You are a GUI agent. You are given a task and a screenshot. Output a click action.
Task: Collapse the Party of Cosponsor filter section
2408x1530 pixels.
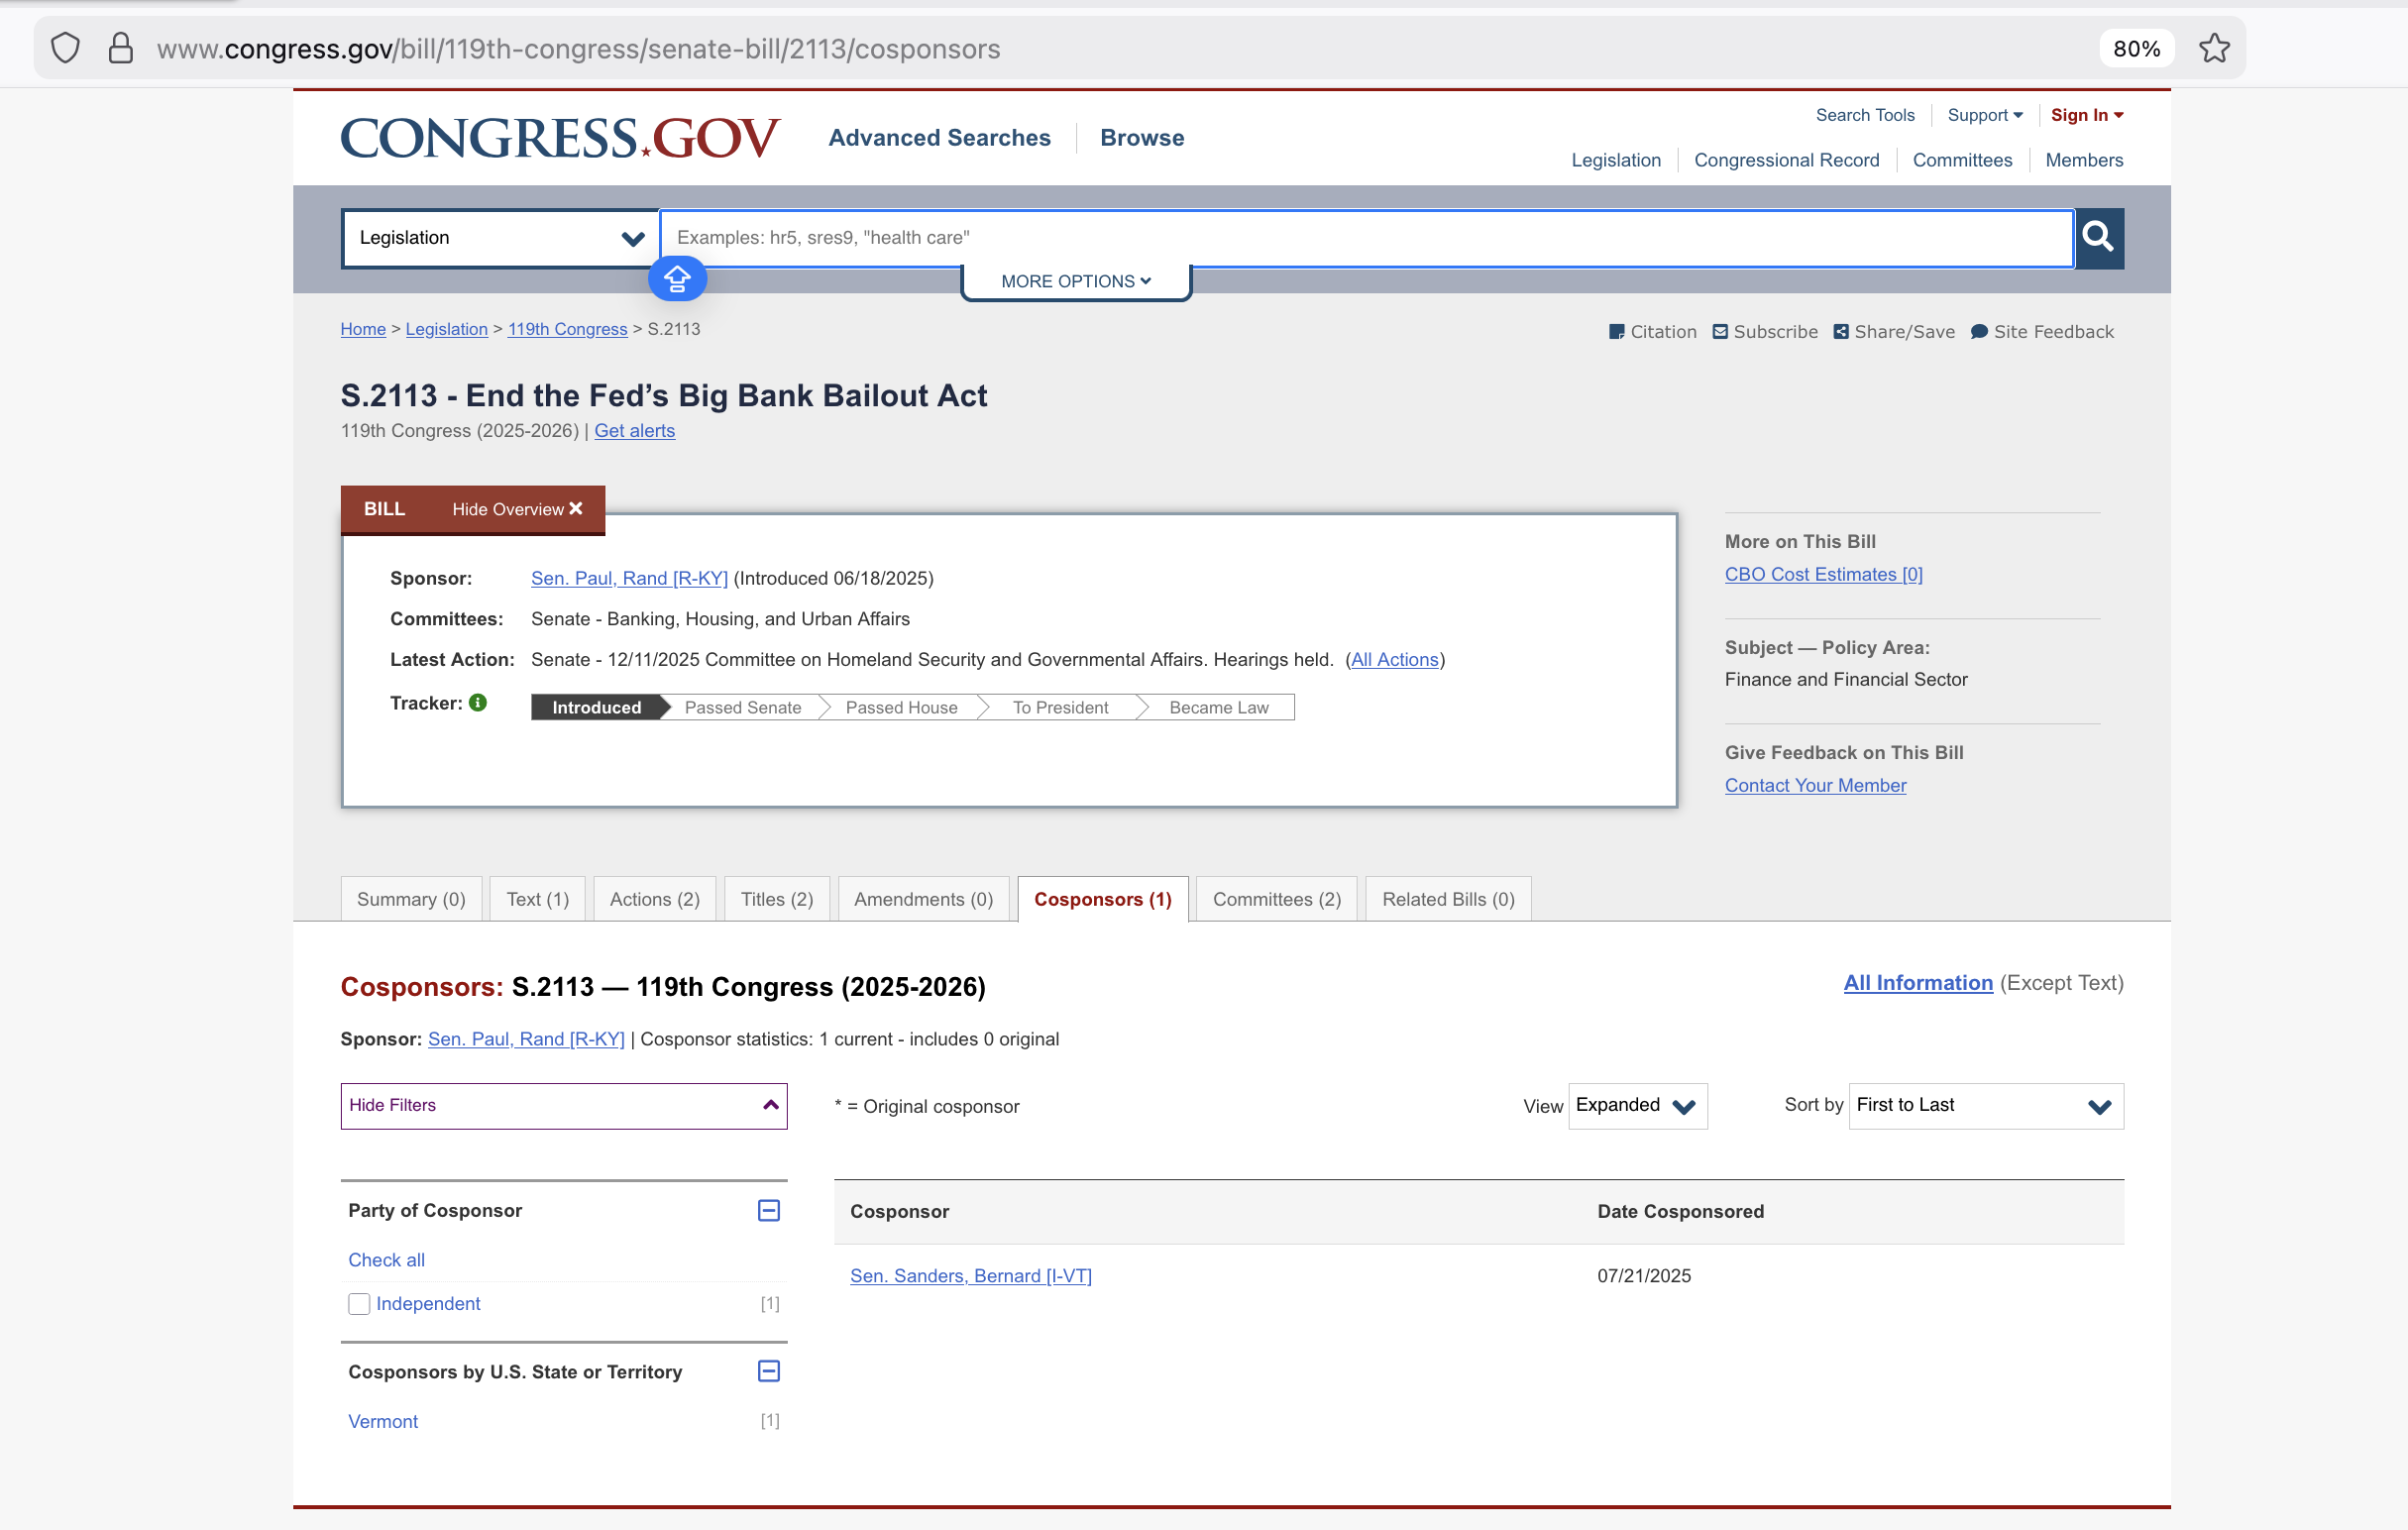tap(768, 1210)
